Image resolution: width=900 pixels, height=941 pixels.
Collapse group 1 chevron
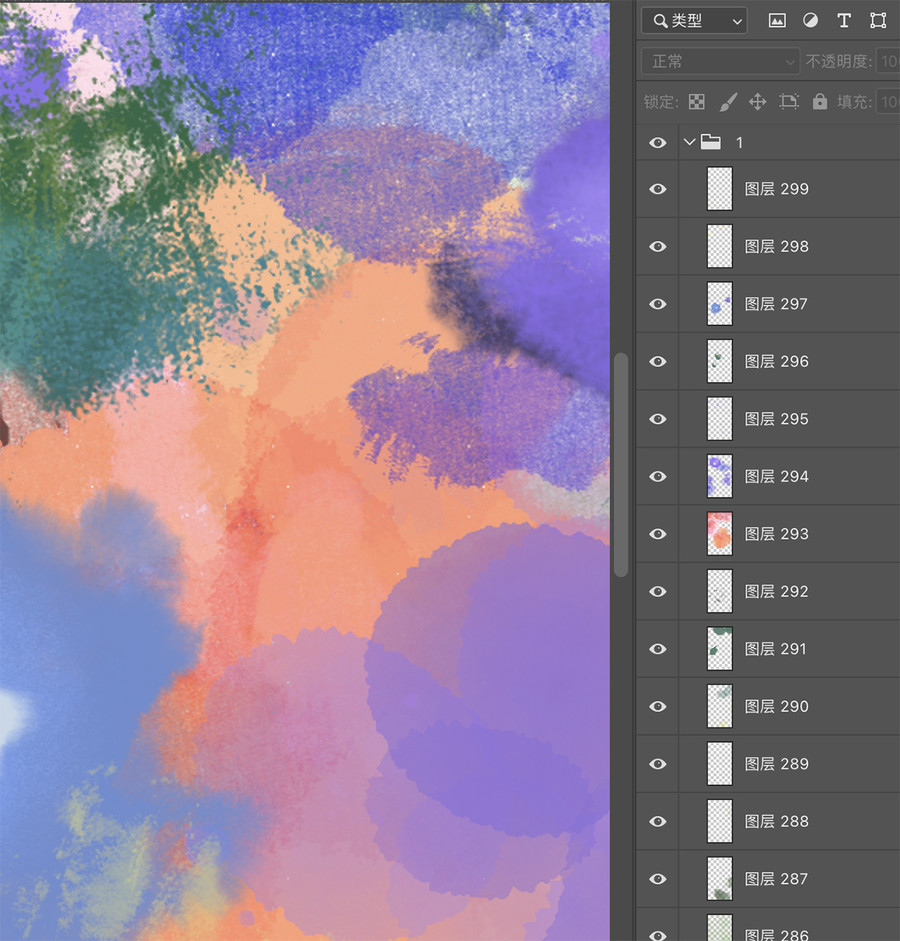tap(689, 142)
